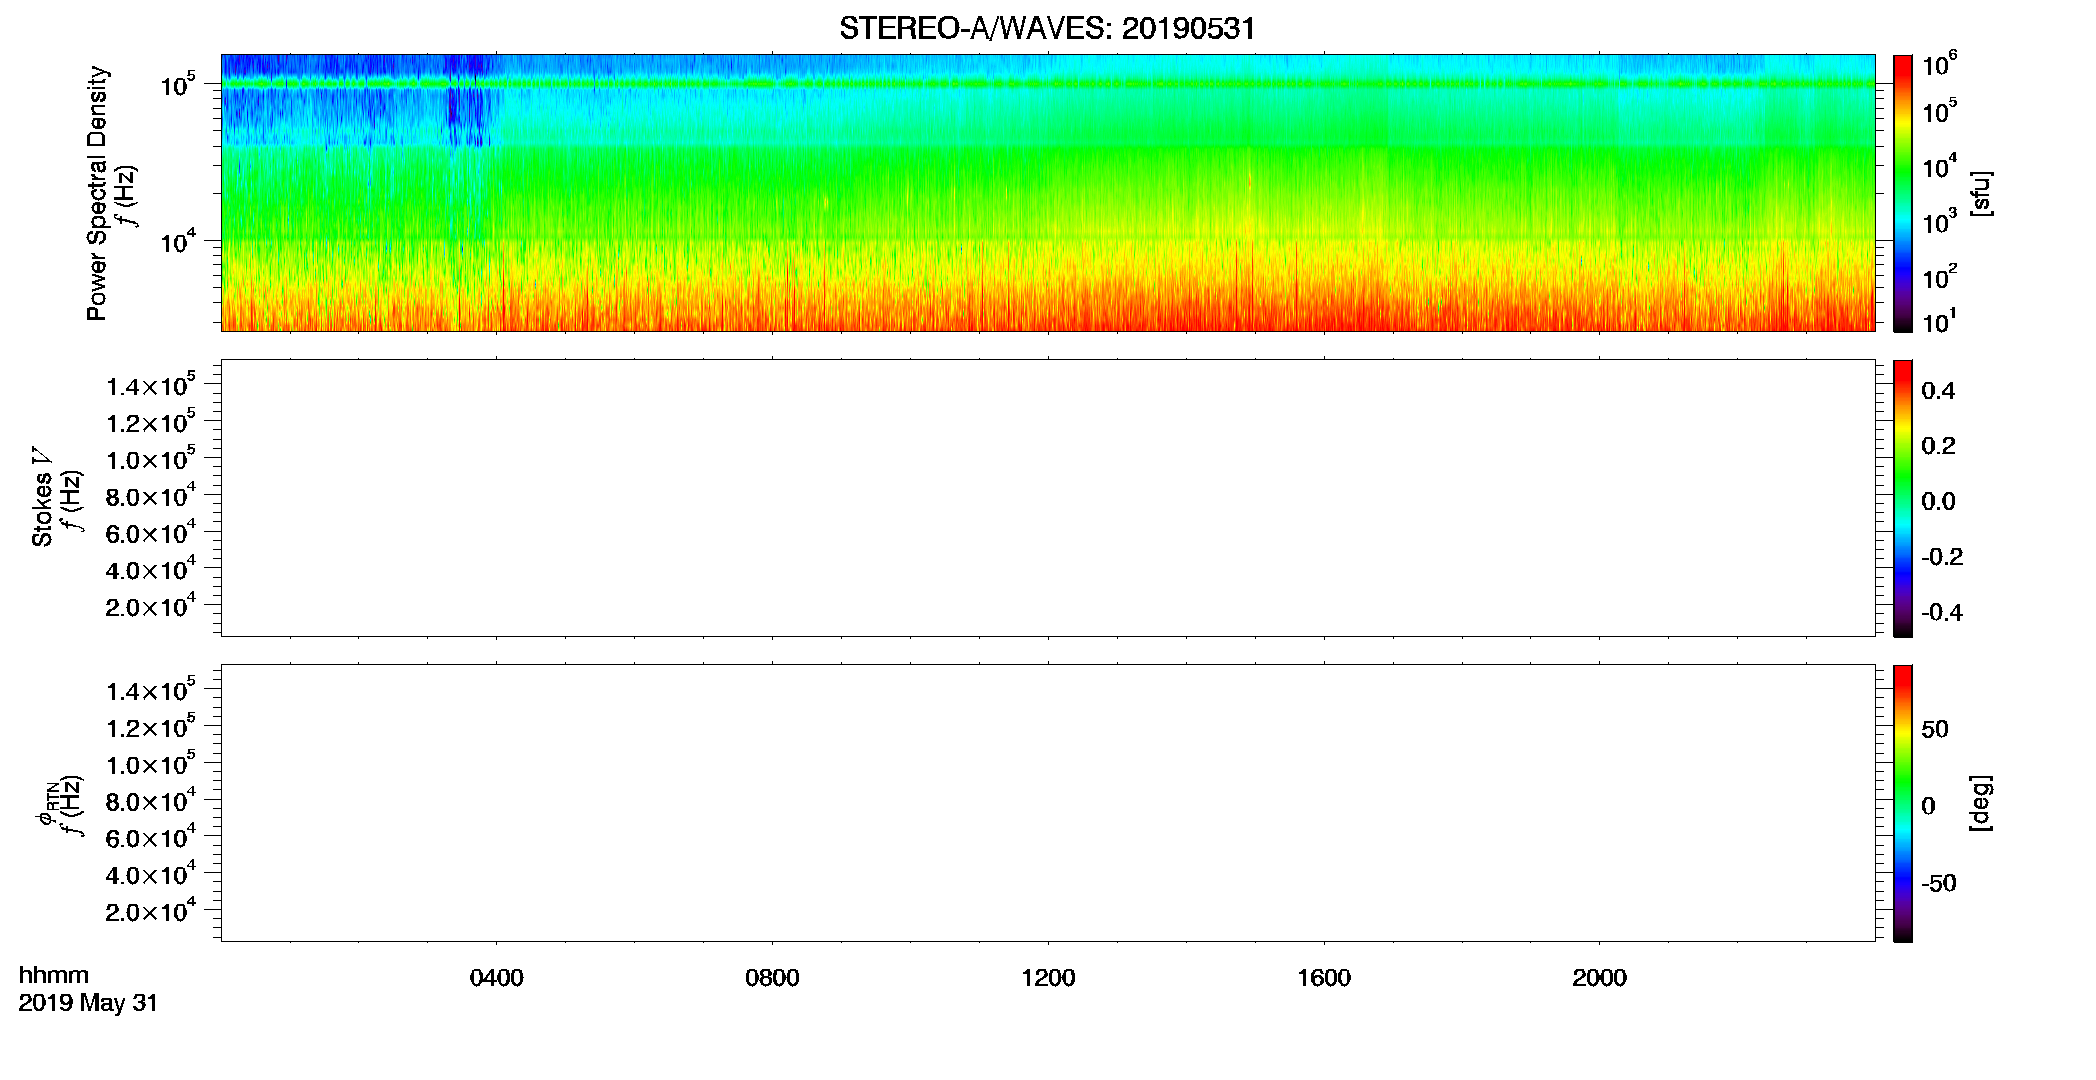Click the 1.2×10^5 tick on φ RTN axis
2096x1080 pixels.
tap(150, 728)
